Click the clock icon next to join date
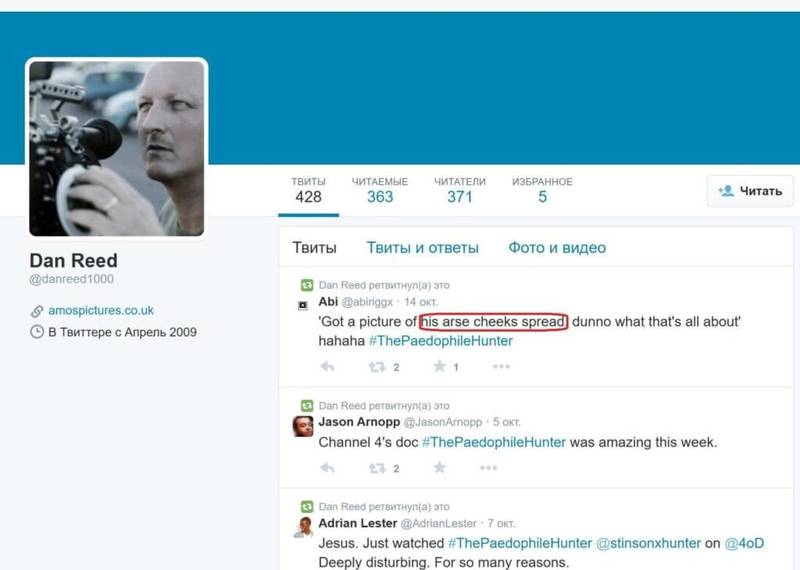800x570 pixels. click(37, 332)
